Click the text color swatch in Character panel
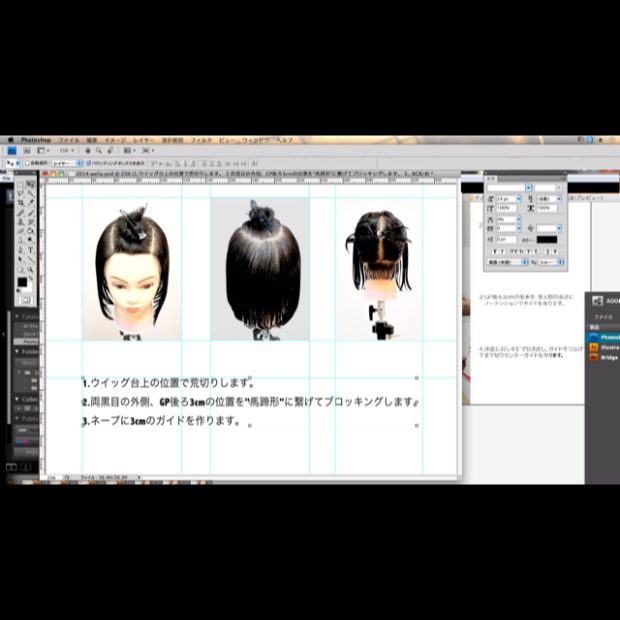Image resolution: width=620 pixels, height=620 pixels. [x=547, y=240]
